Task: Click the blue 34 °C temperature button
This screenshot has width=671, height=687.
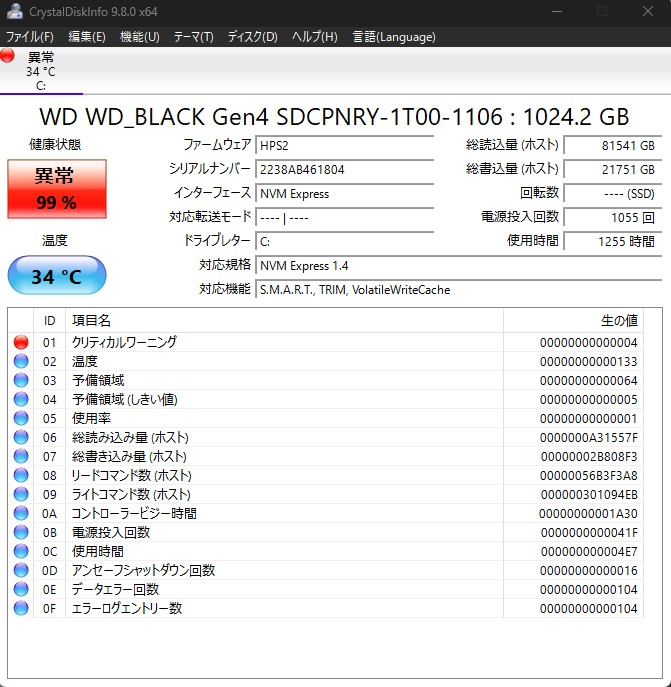Action: click(57, 276)
